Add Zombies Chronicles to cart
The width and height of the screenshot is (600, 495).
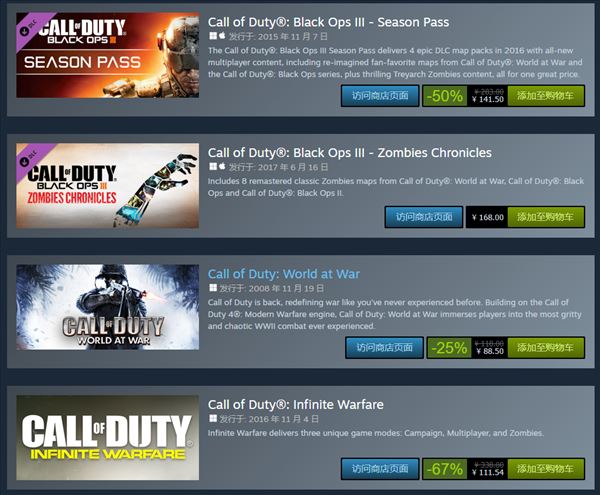point(546,217)
